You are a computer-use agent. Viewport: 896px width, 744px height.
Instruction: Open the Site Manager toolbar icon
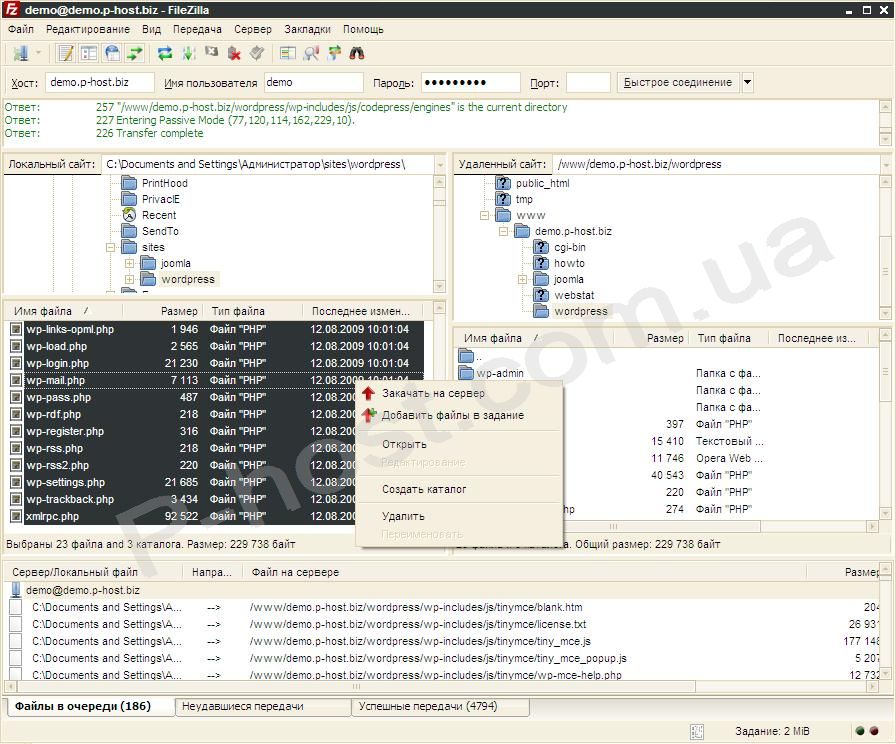(21, 54)
